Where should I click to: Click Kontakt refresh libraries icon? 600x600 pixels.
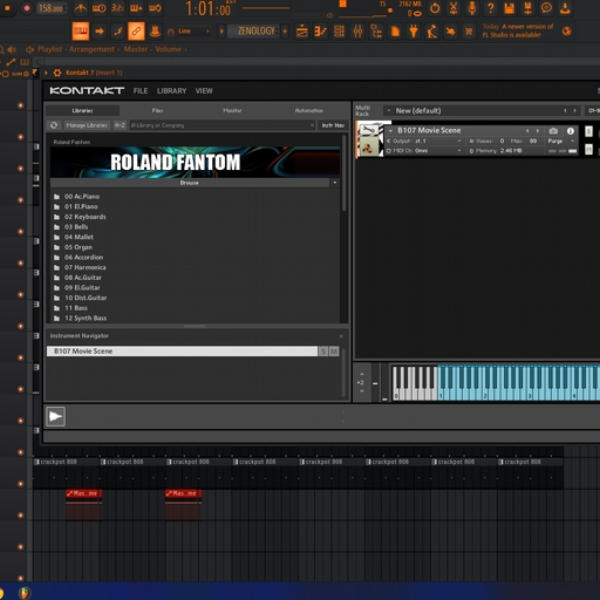tap(54, 125)
